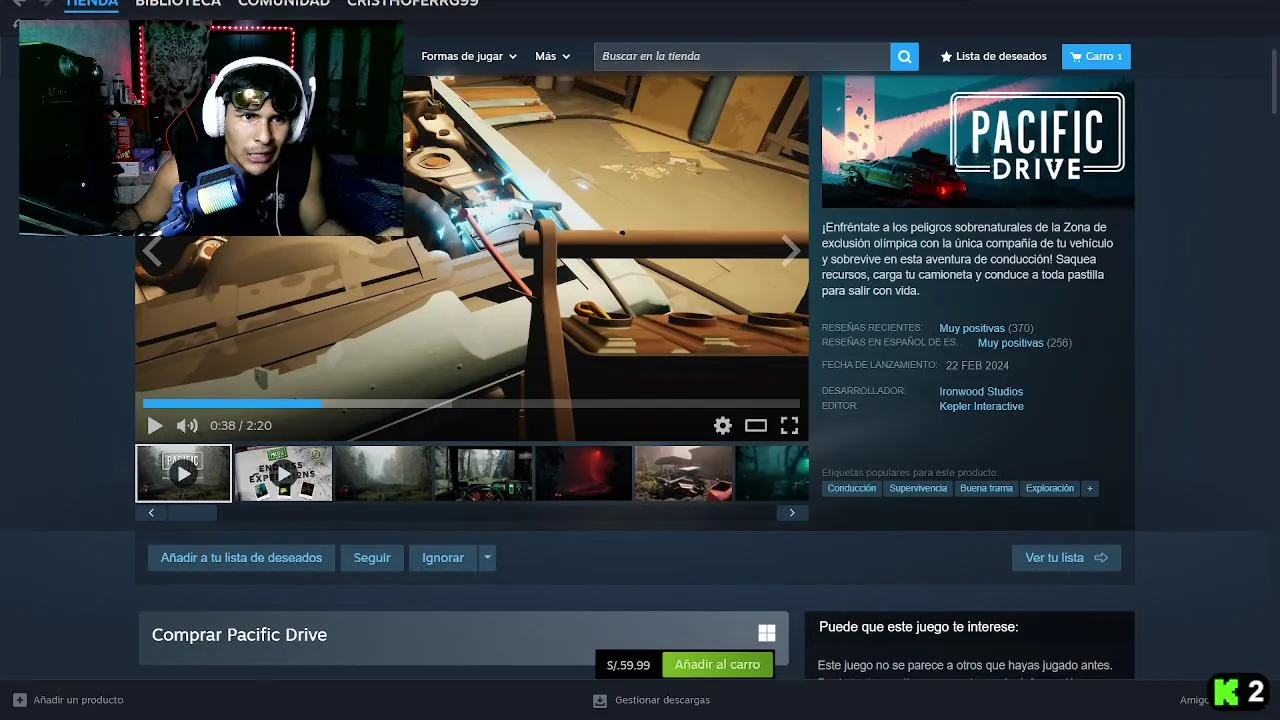Screen dimensions: 1280x720
Task: Open Kepler Interactive publisher link
Action: [x=981, y=407]
